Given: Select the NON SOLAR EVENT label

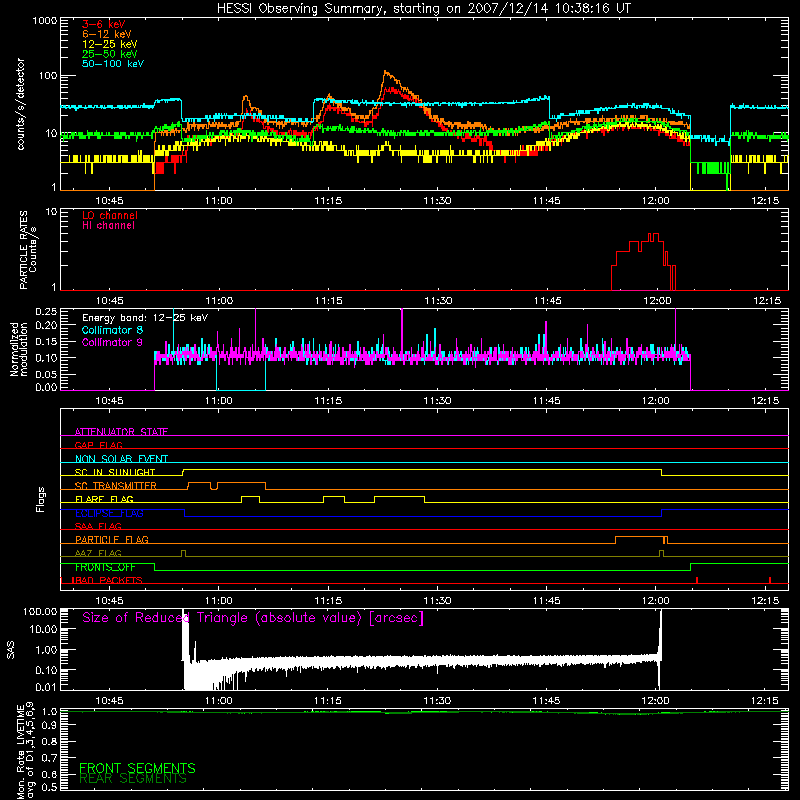Looking at the screenshot, I should pyautogui.click(x=121, y=459).
